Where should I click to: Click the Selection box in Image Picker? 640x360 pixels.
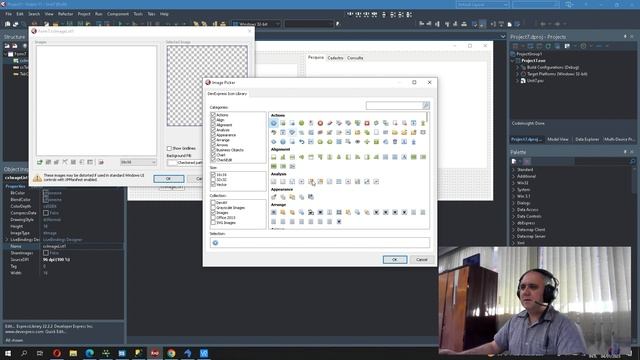[320, 242]
